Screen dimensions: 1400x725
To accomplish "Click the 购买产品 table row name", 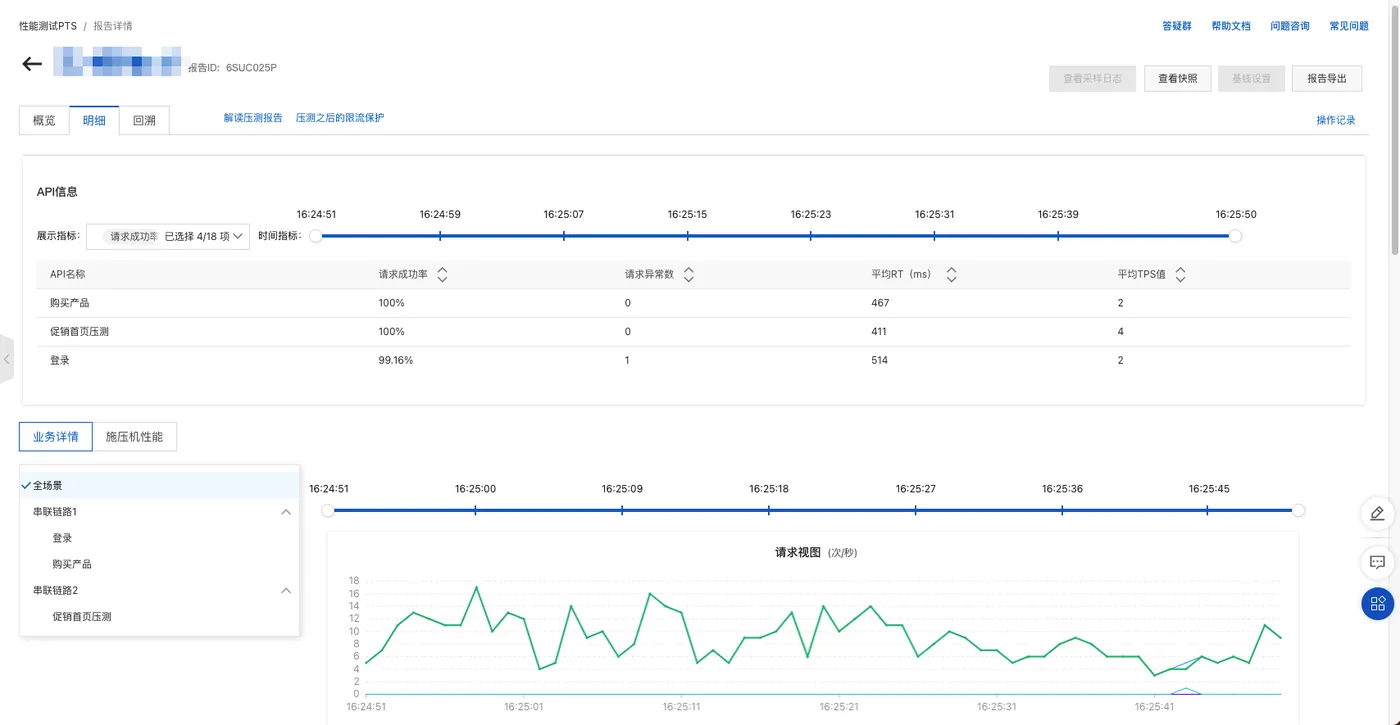I will pos(70,303).
